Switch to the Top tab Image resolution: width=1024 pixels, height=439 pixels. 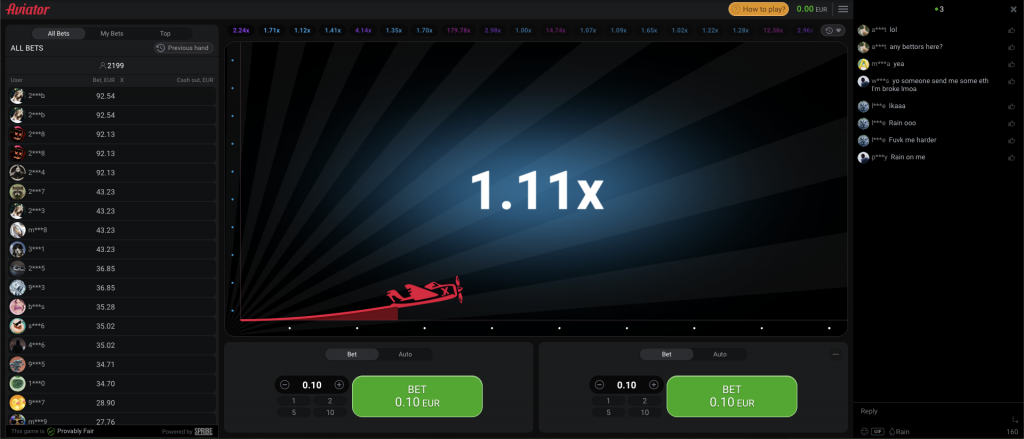click(165, 33)
